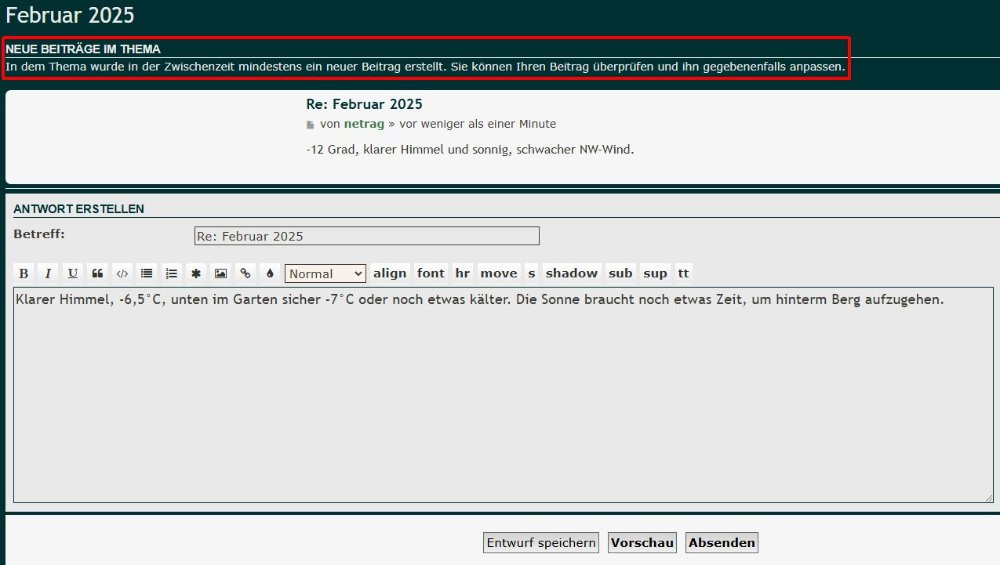Open the netrag user profile link
The width and height of the screenshot is (1000, 565).
364,124
